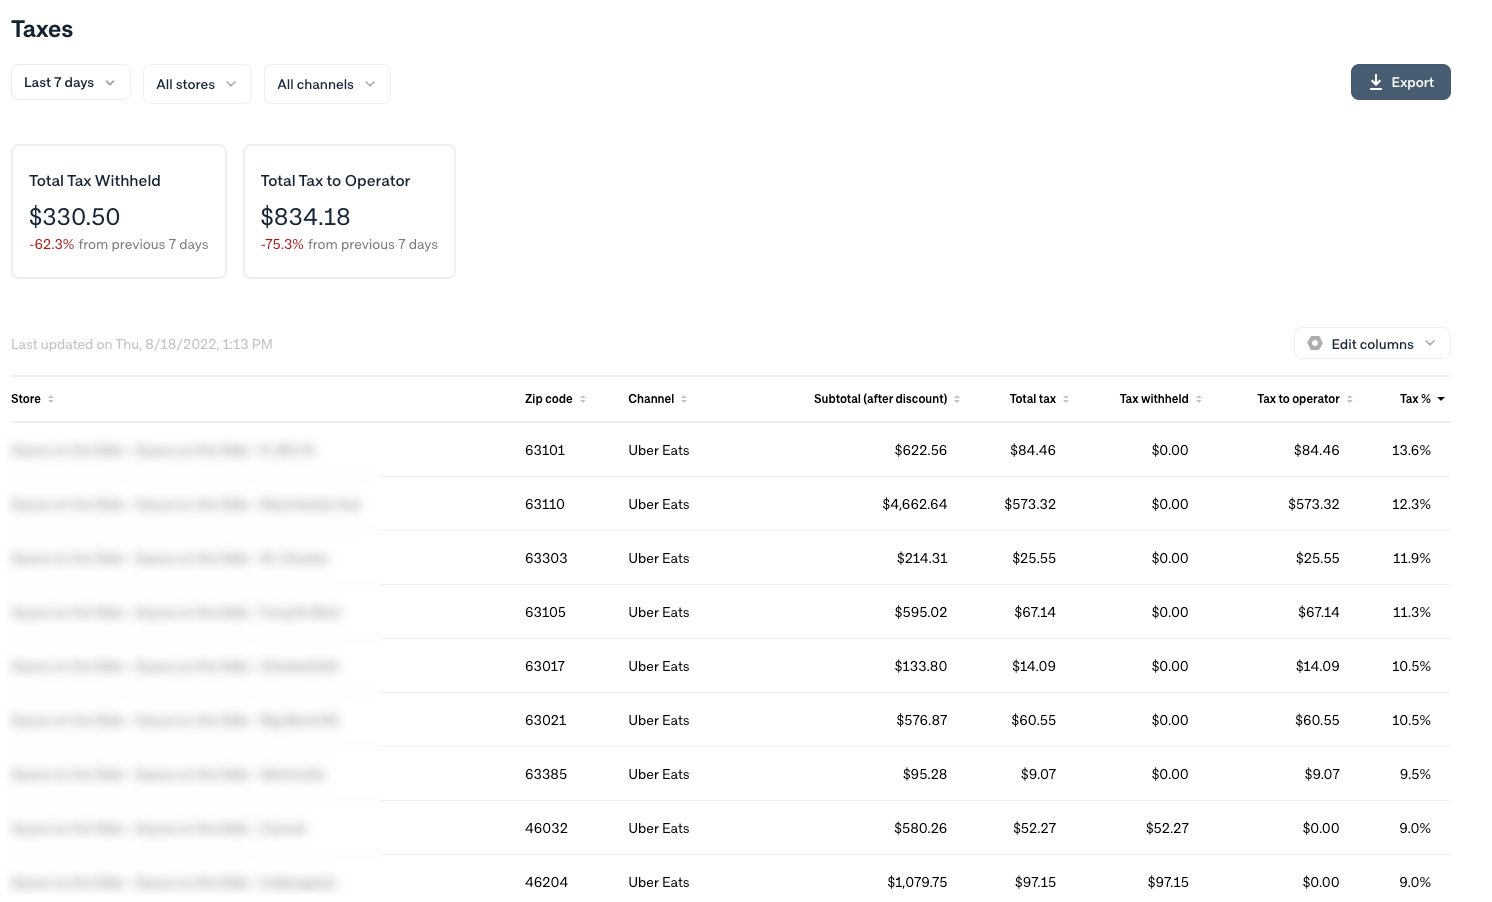The width and height of the screenshot is (1492, 902).
Task: Click the $97.15 tax withheld cell
Action: click(1168, 882)
